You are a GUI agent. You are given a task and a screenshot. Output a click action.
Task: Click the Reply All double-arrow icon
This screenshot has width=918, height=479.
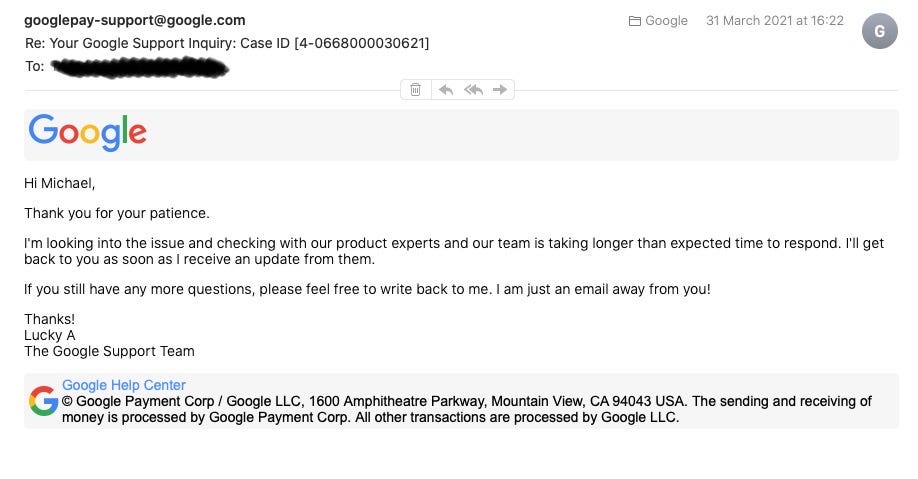pyautogui.click(x=473, y=90)
